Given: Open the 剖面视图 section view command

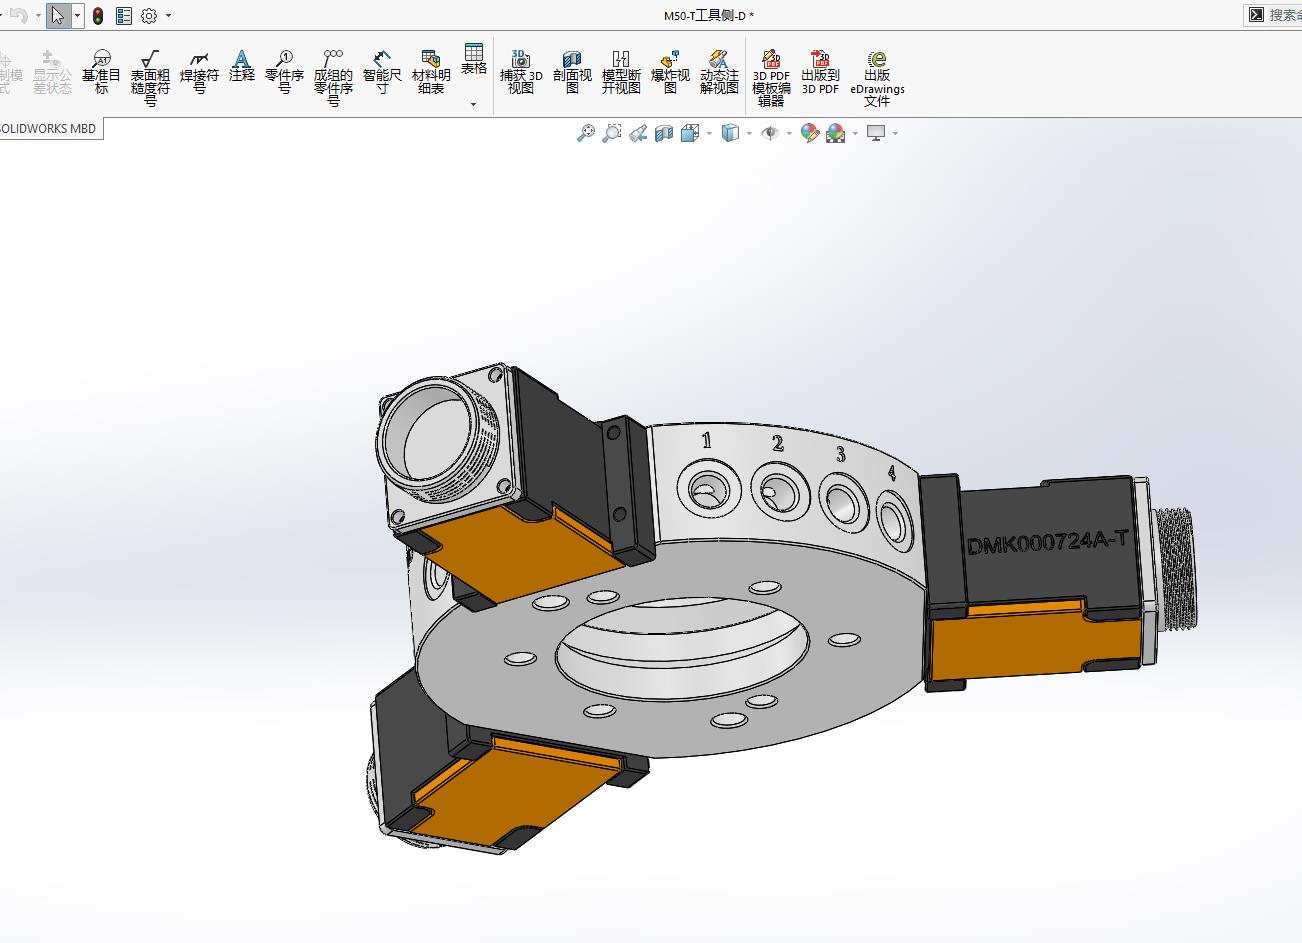Looking at the screenshot, I should tap(572, 72).
